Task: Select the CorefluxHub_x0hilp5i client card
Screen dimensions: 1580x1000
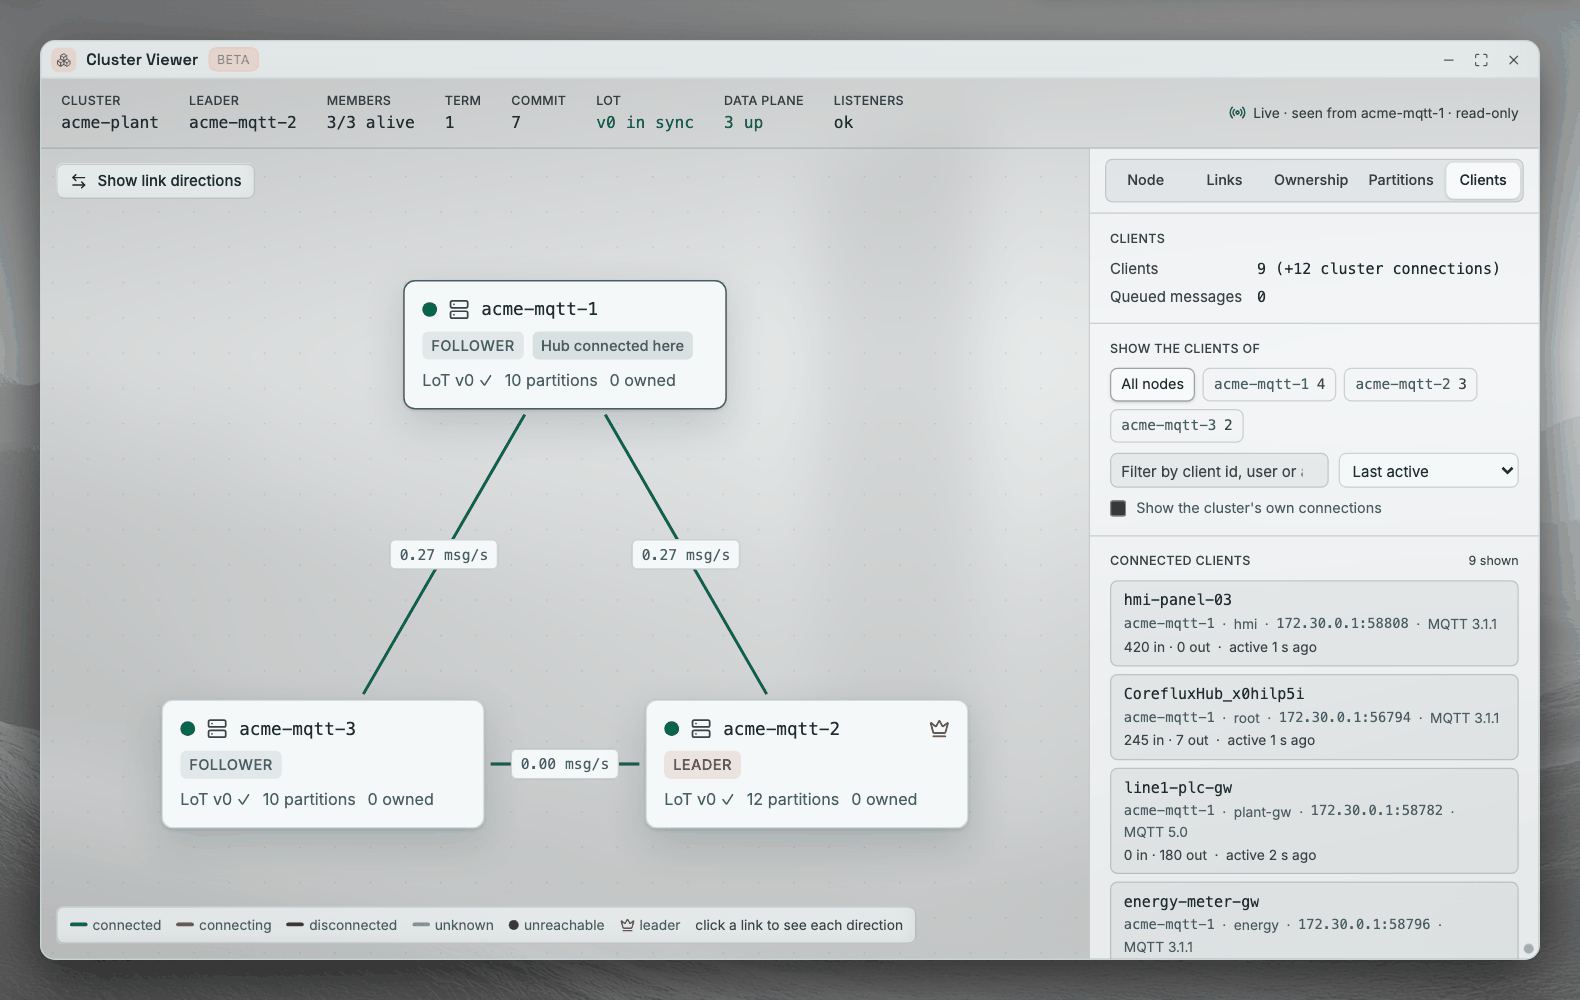Action: point(1314,717)
